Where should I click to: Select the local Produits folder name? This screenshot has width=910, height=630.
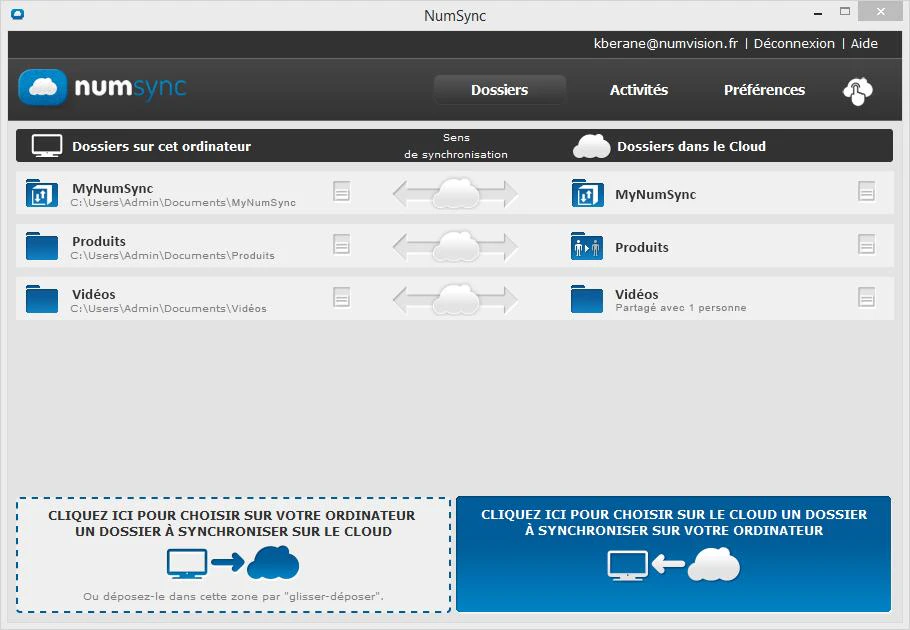click(99, 241)
